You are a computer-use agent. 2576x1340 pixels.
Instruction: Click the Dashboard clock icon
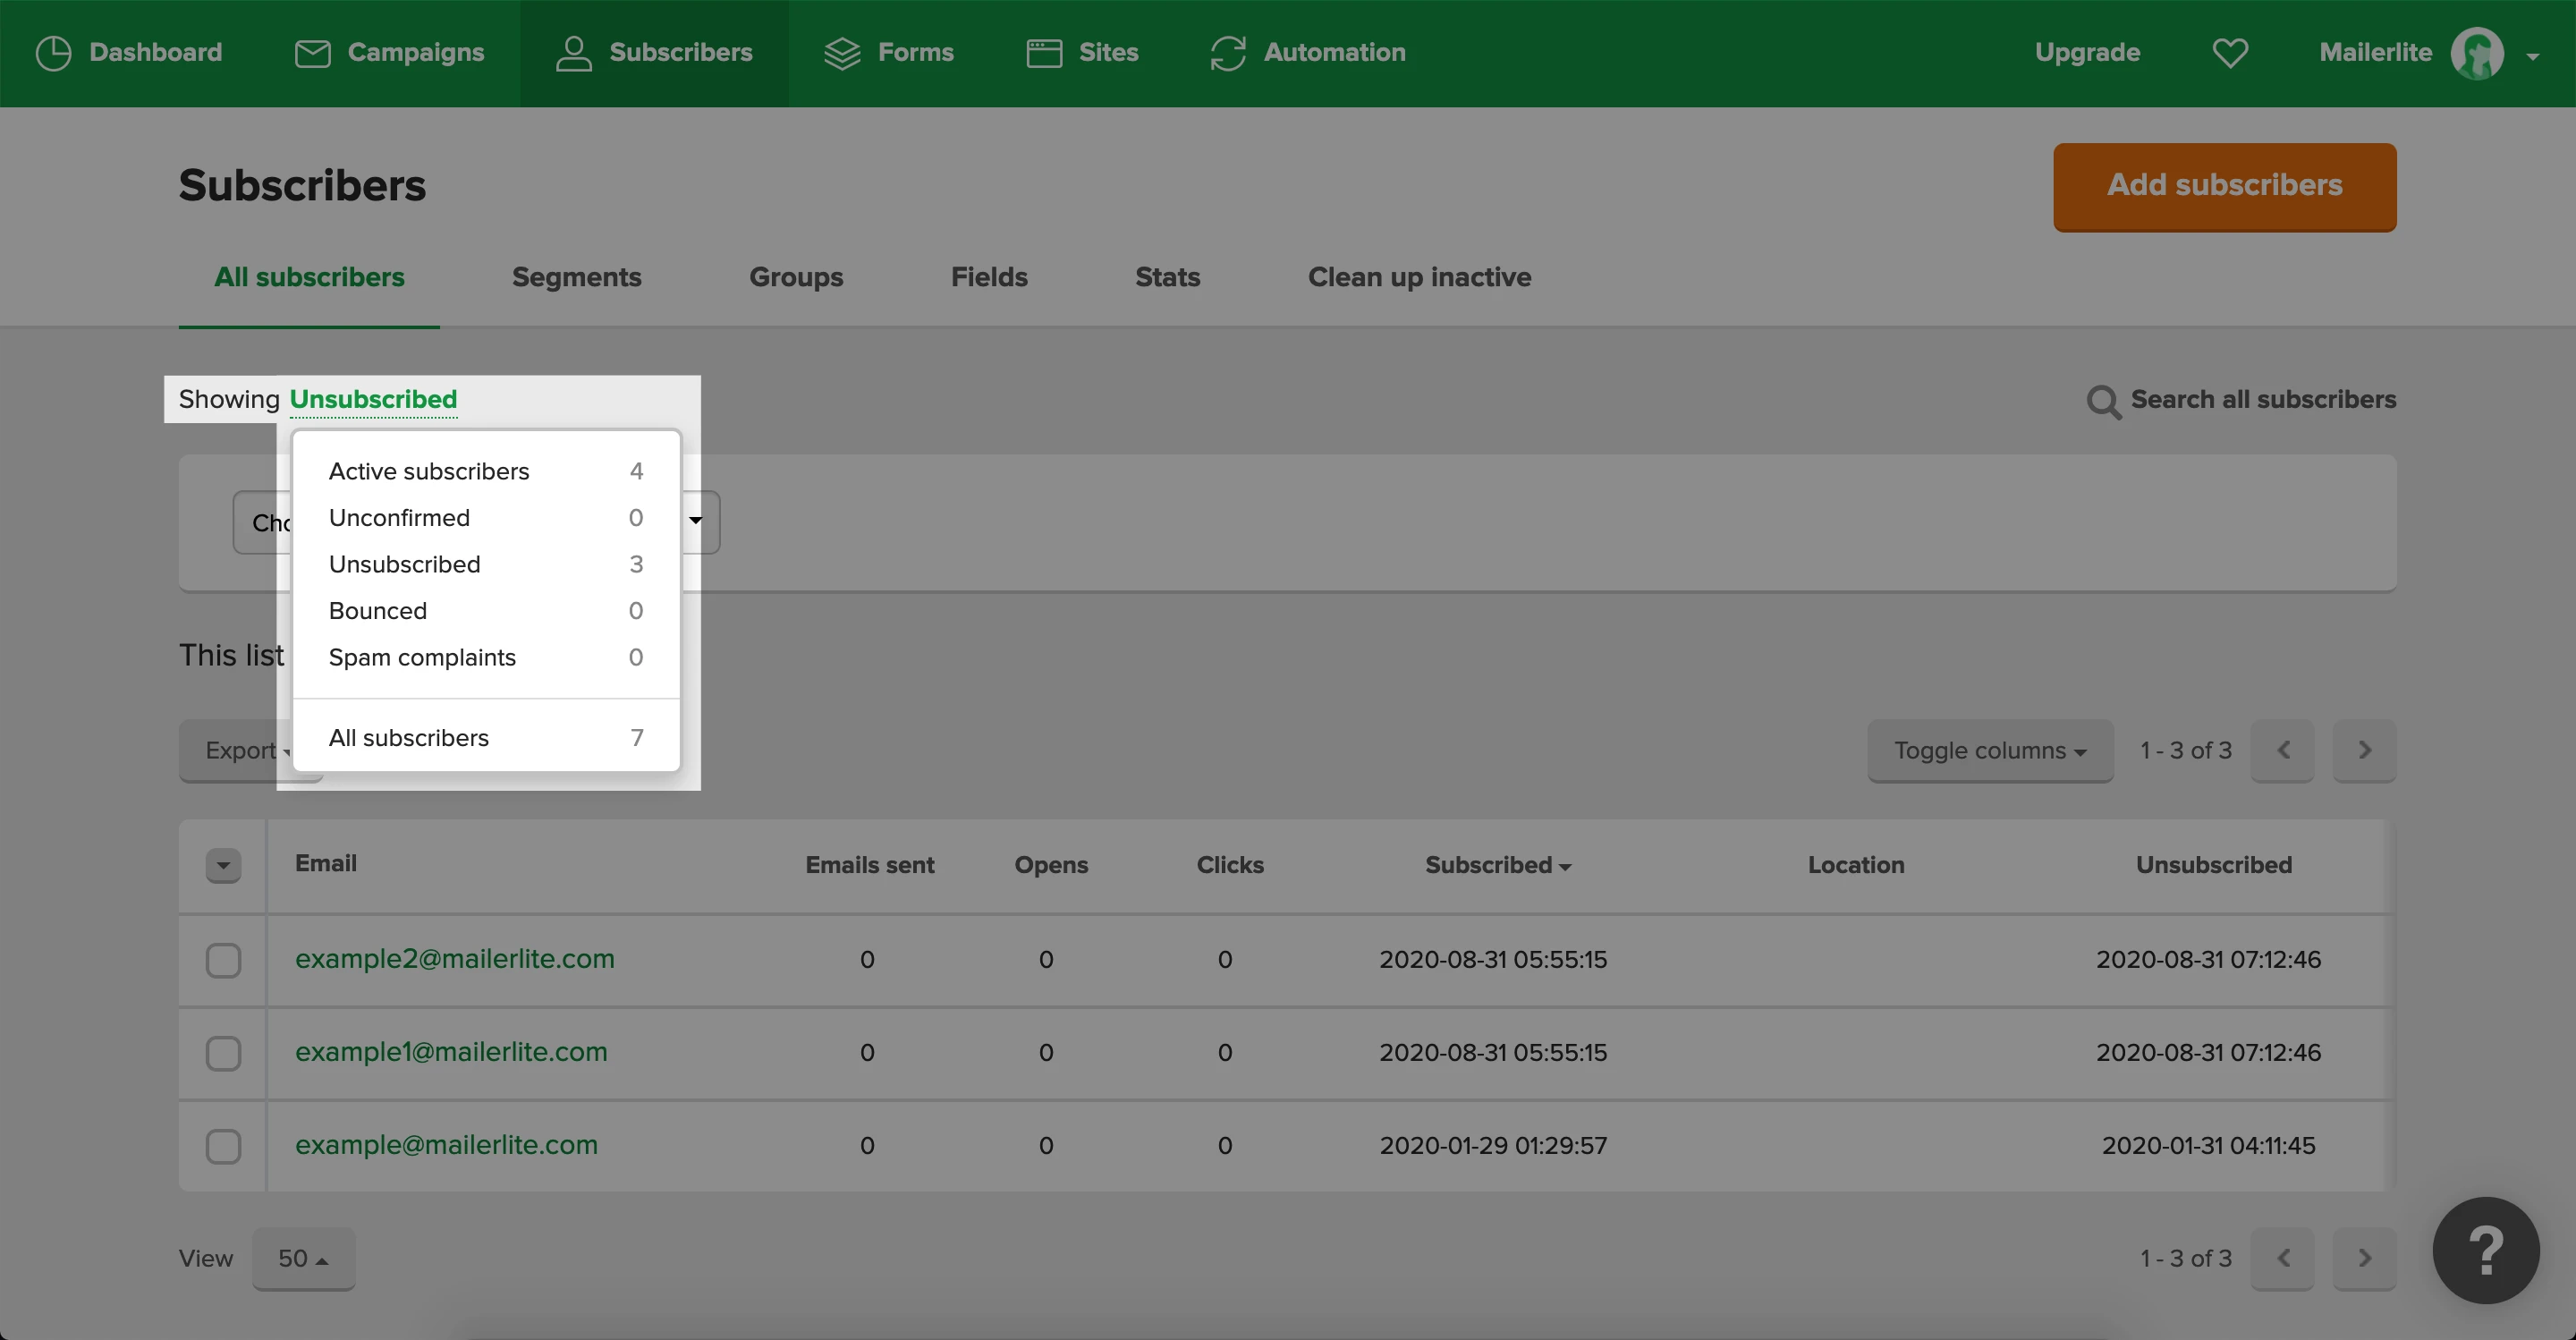tap(53, 53)
